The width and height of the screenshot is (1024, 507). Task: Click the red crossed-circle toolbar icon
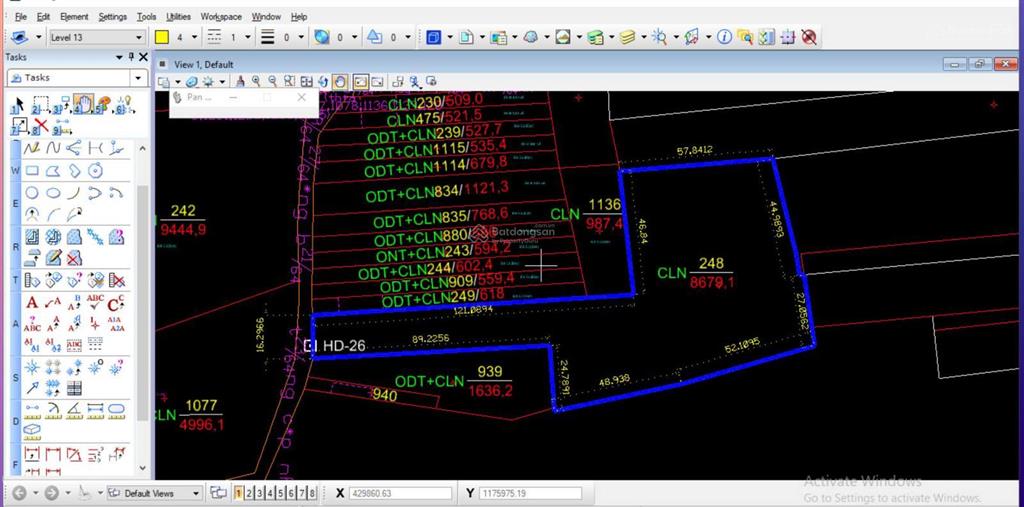tap(809, 37)
